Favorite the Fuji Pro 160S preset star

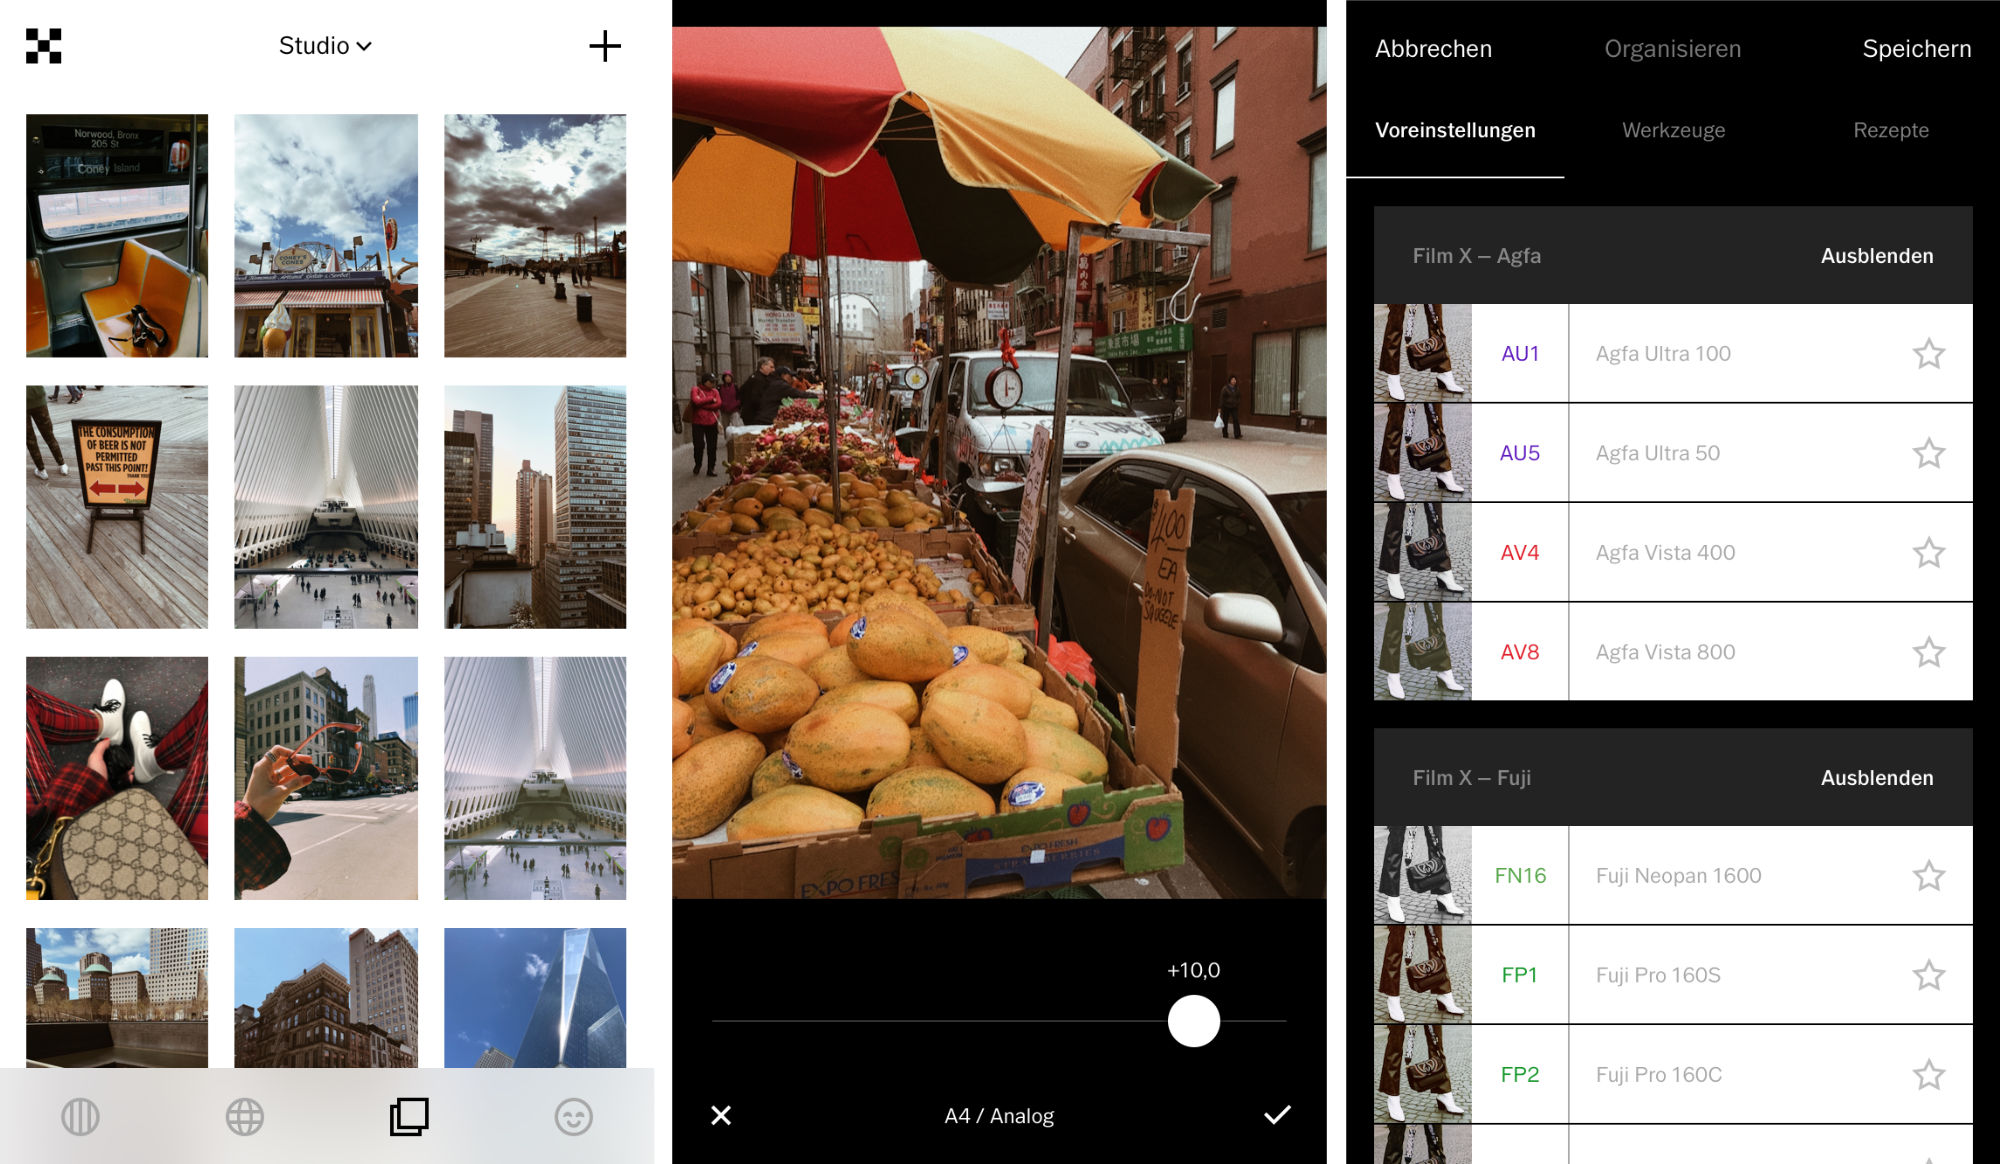1929,975
